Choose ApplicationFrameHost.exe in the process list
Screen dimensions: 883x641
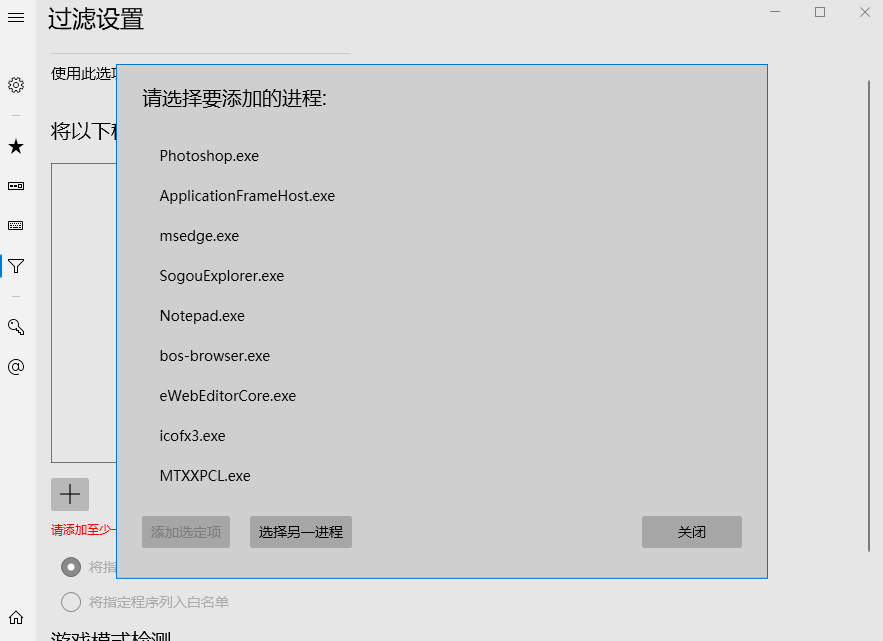(x=247, y=196)
